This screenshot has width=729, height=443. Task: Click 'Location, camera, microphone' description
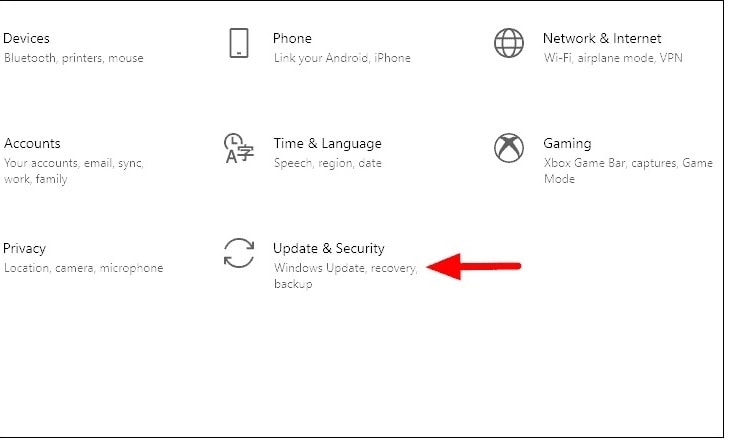84,268
